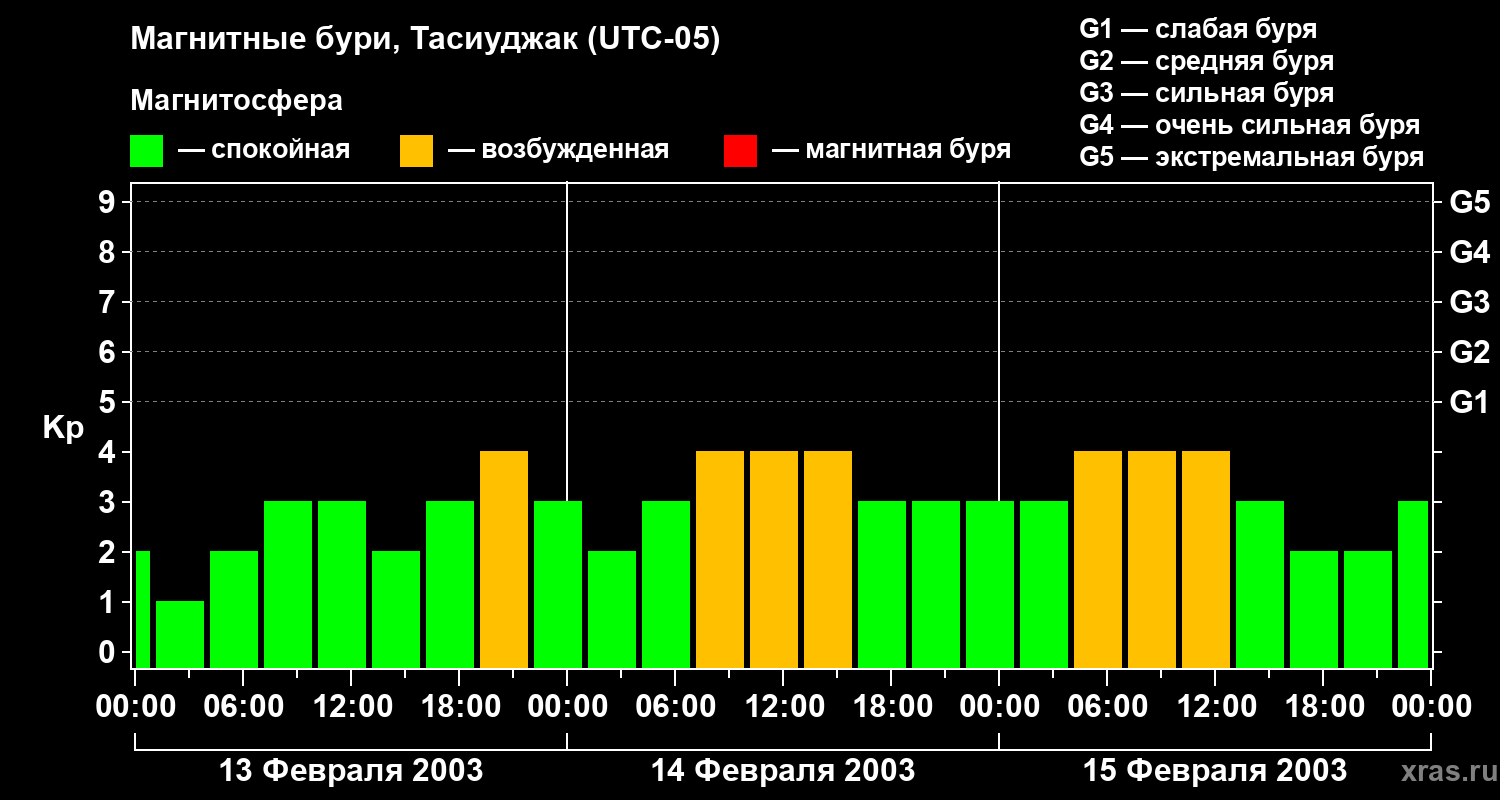The width and height of the screenshot is (1500, 800).
Task: Select the '15 Февраля 2003' date label
Action: pyautogui.click(x=1215, y=771)
